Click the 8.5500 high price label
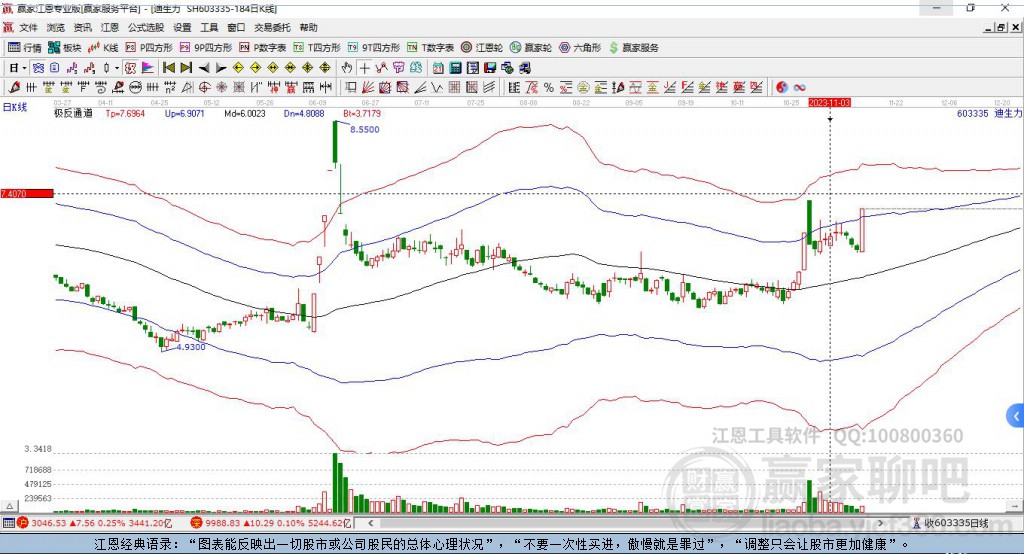Screen dimensions: 1024x554 coord(364,129)
